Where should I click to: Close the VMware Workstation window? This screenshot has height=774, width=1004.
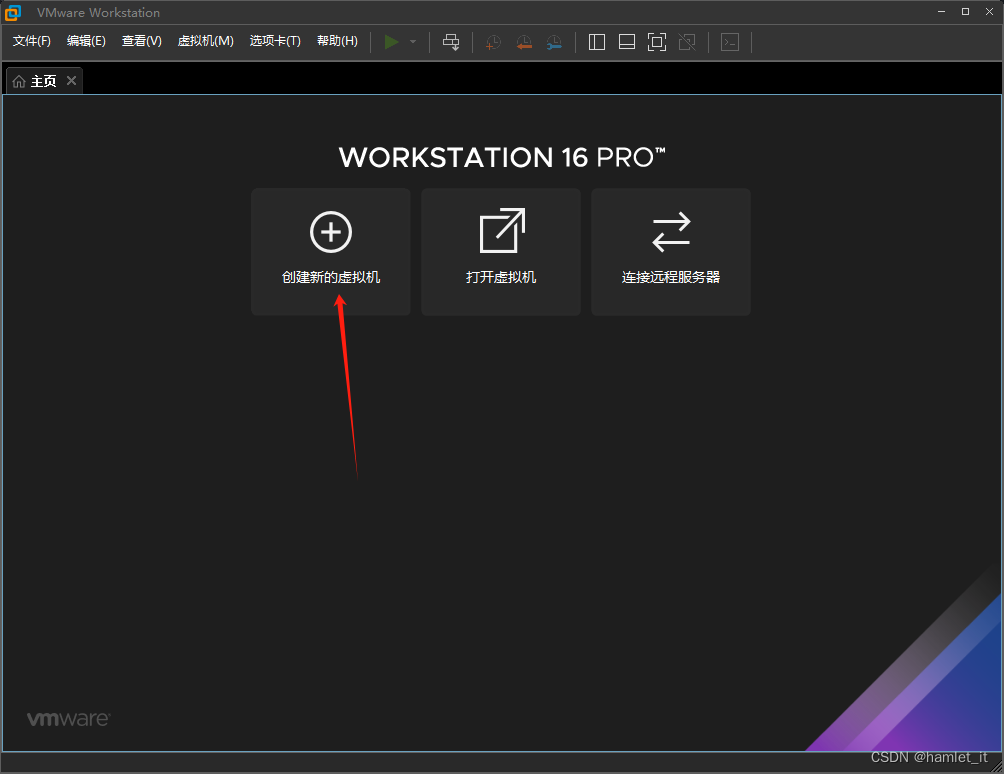pyautogui.click(x=989, y=12)
